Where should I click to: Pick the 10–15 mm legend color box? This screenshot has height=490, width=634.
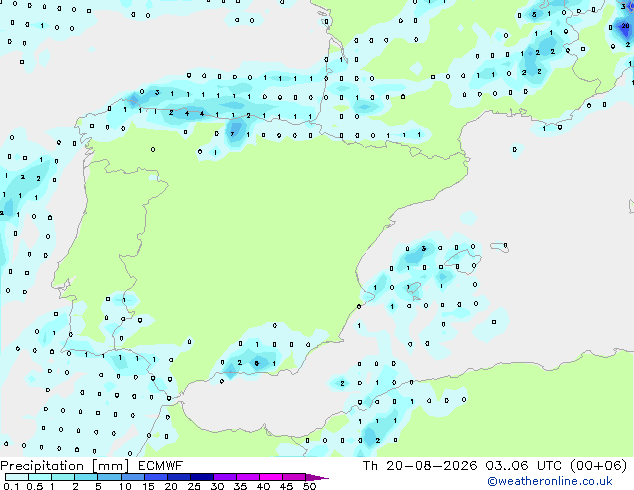(x=132, y=477)
